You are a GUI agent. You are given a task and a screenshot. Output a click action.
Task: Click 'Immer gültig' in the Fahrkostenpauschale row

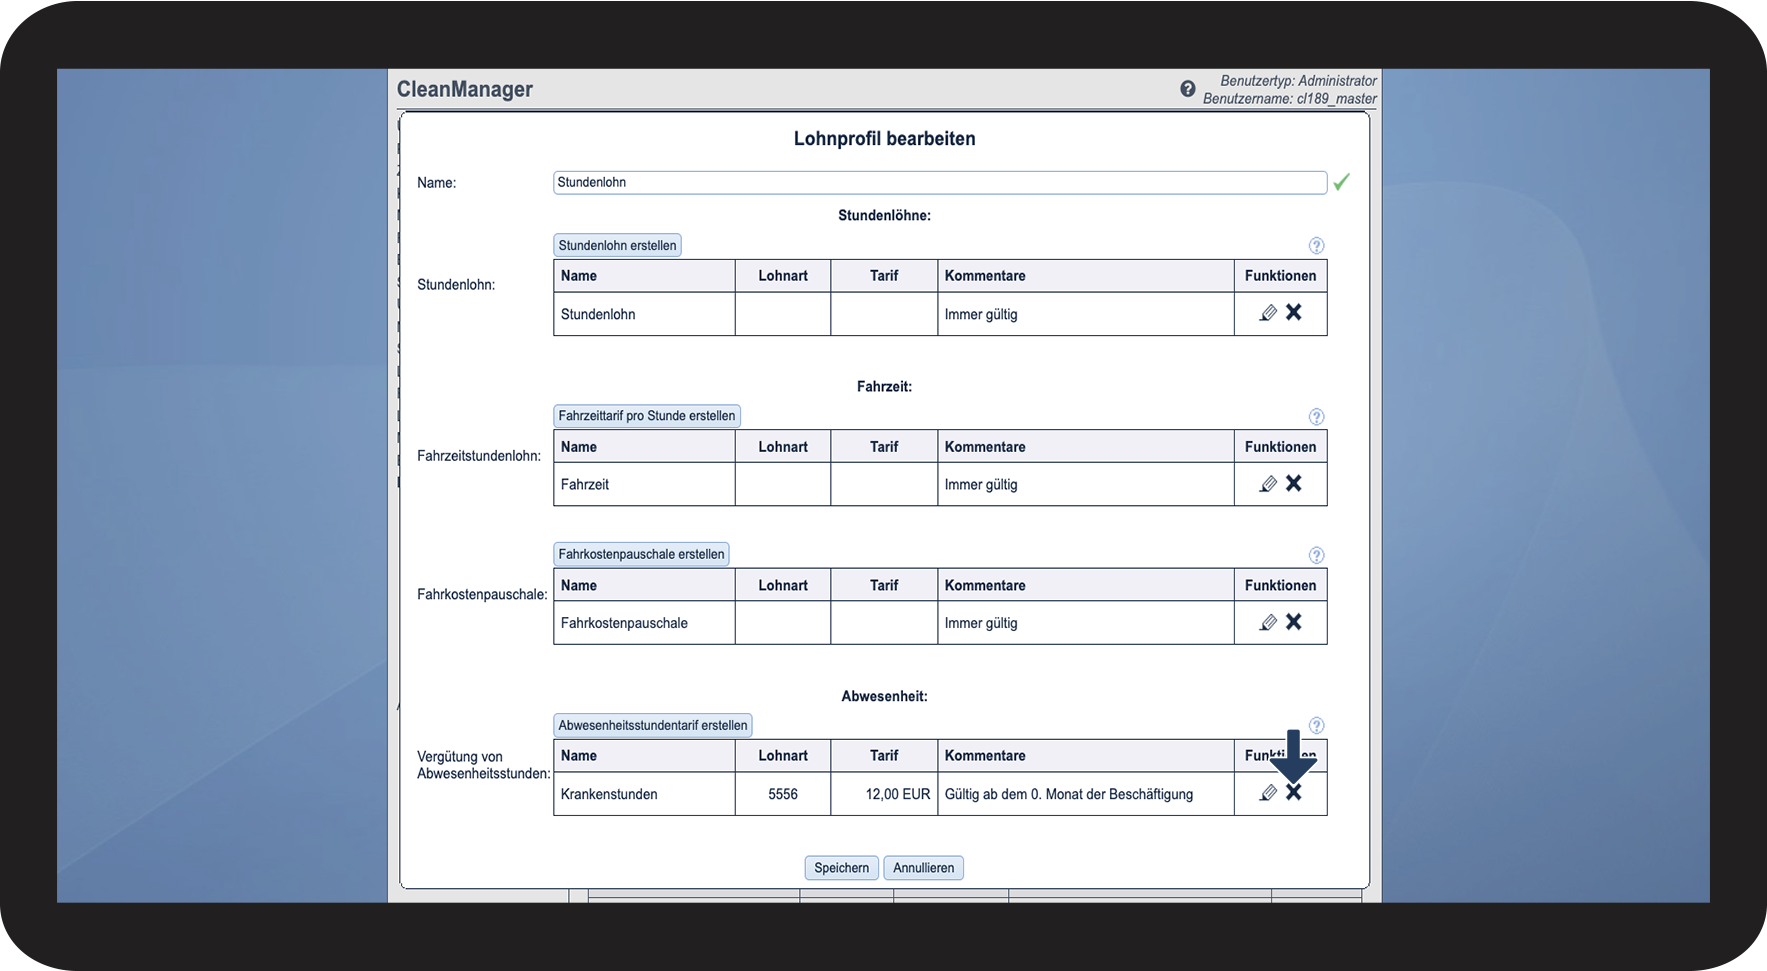[x=981, y=624]
